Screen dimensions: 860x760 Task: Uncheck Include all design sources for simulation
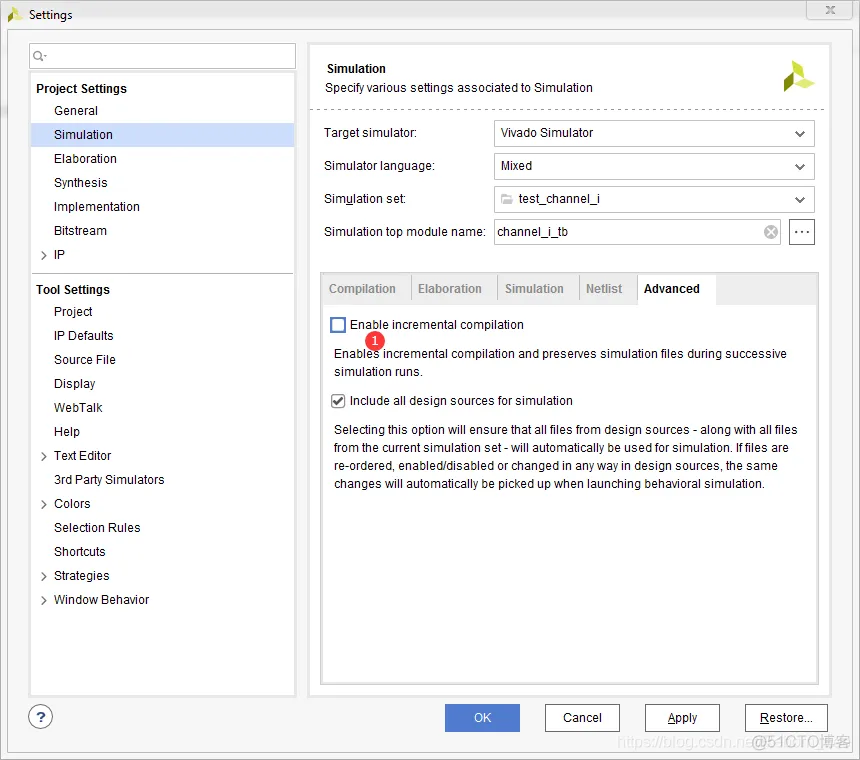tap(338, 401)
